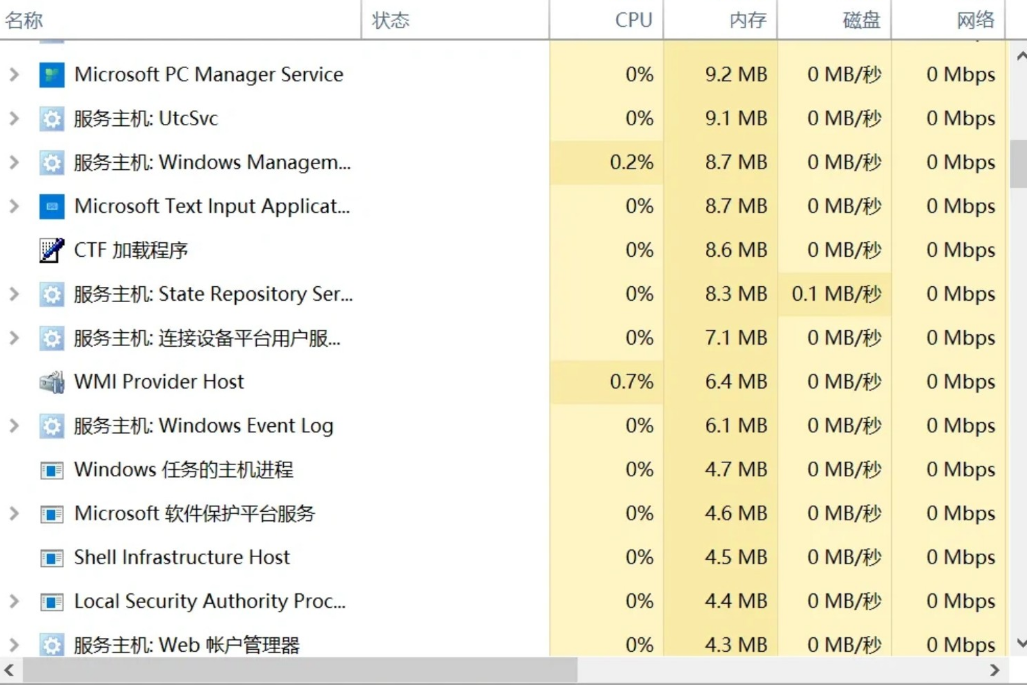Screen dimensions: 1027x685
Task: Expand 服务主机: Web 帐户管理器 group
Action: [14, 645]
